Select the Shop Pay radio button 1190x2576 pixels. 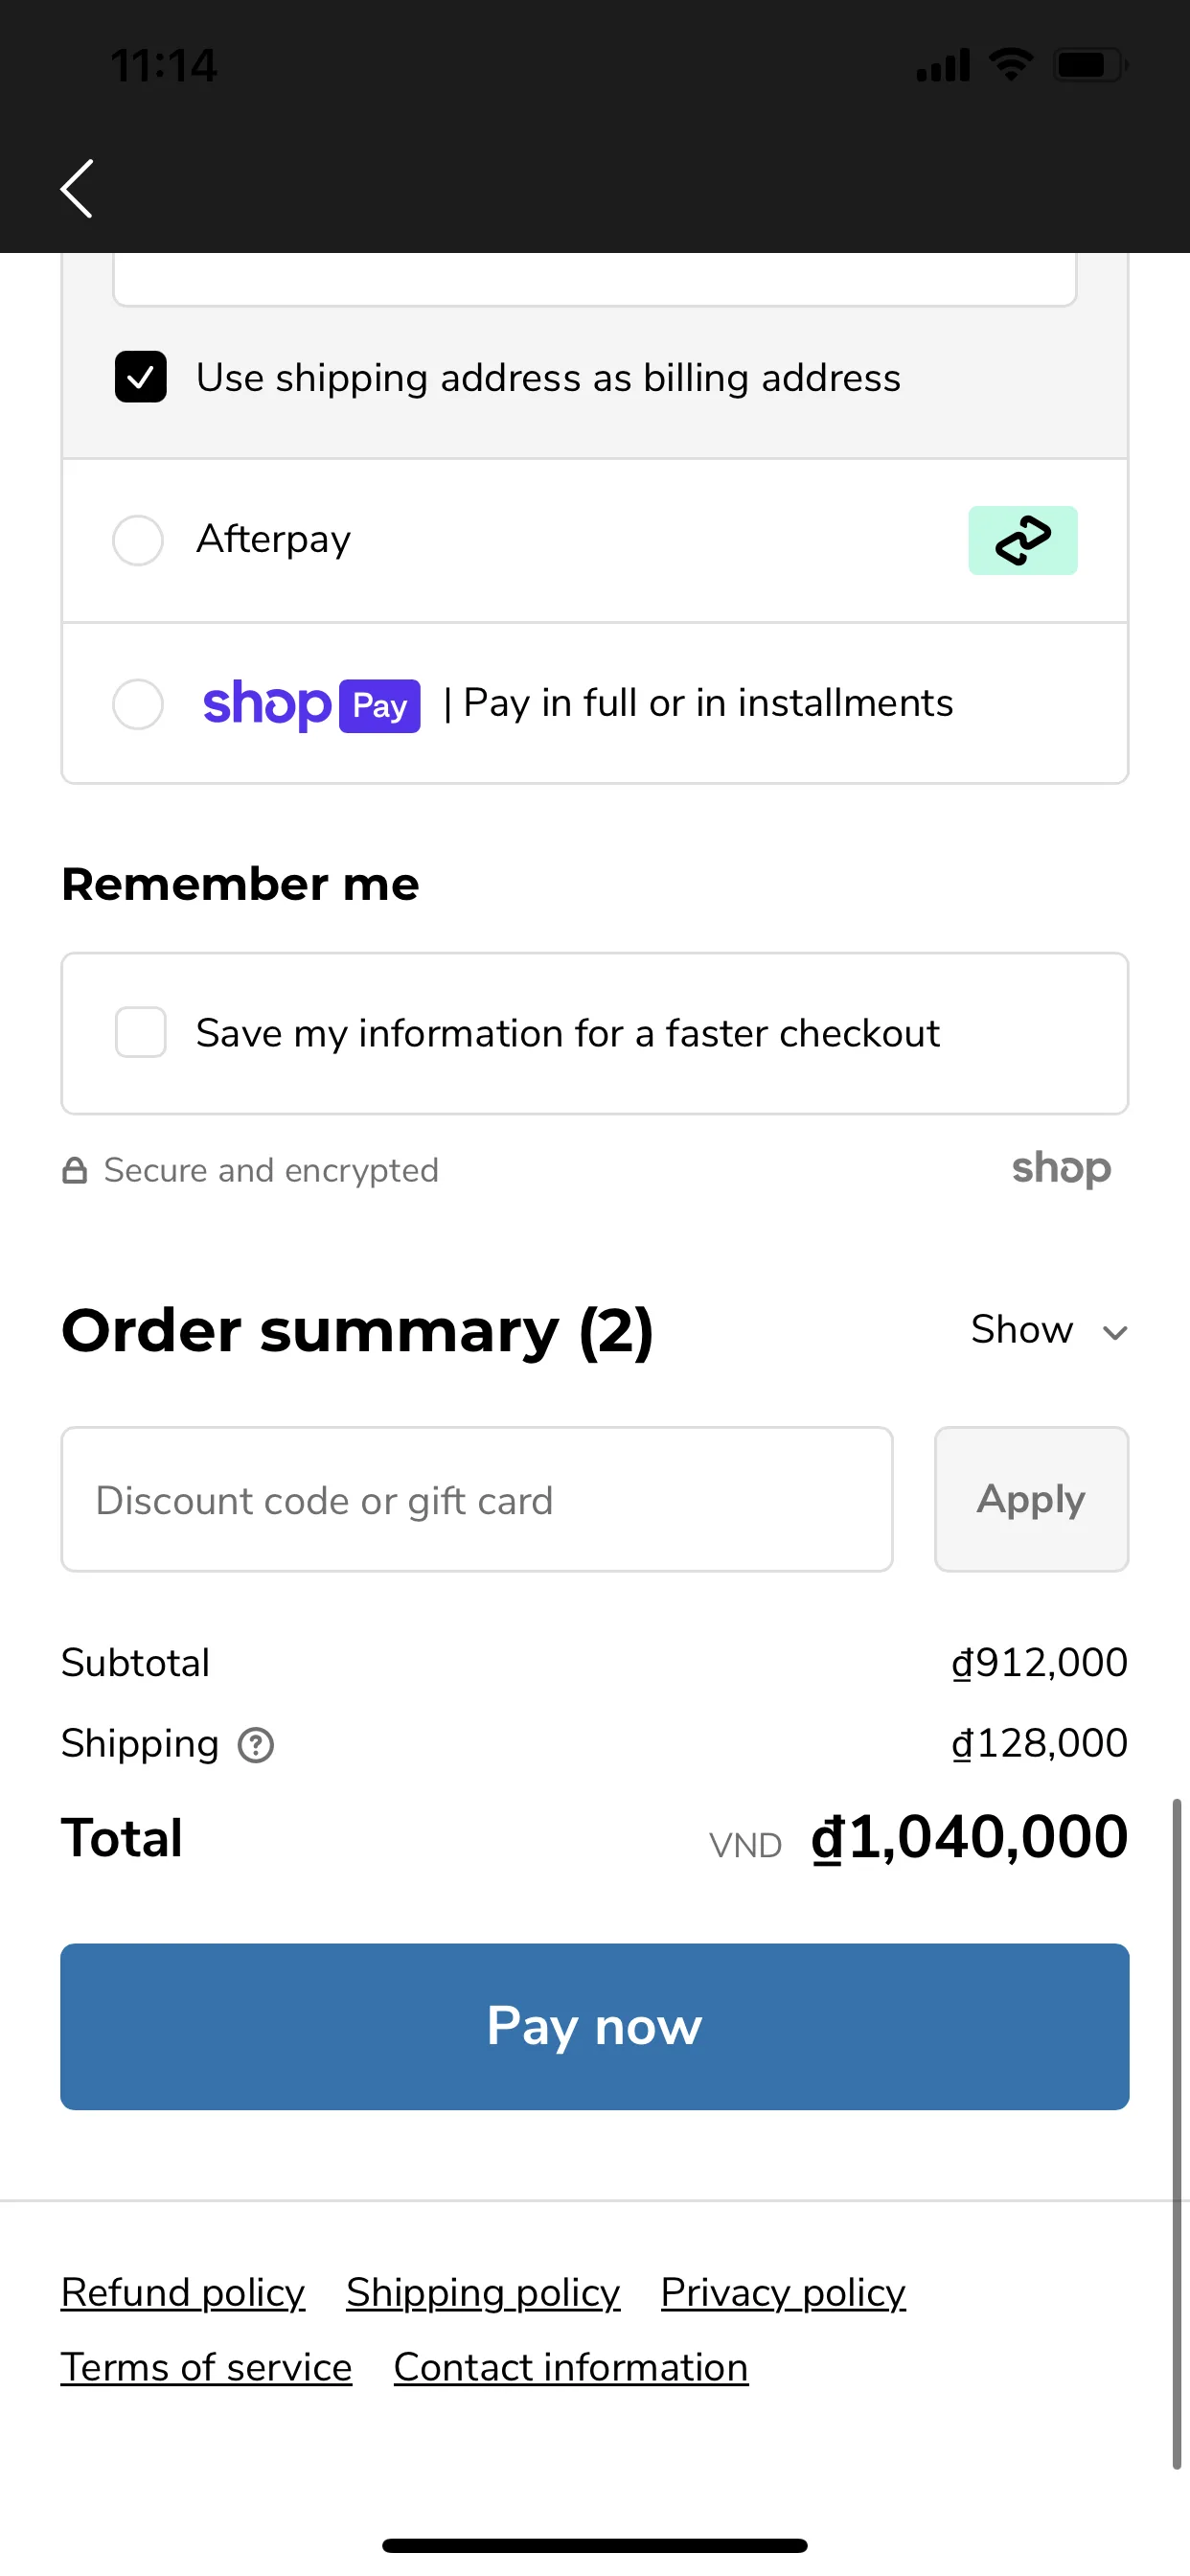tap(138, 704)
